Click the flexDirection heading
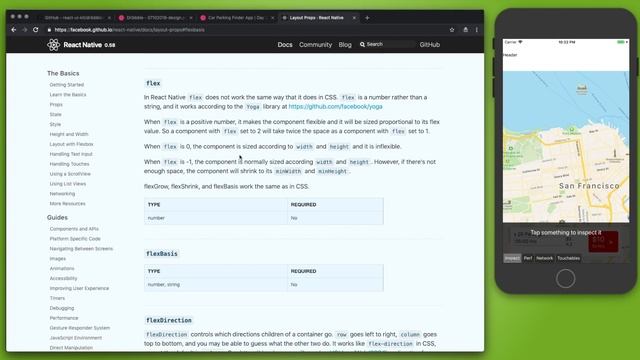The width and height of the screenshot is (640, 360). click(169, 320)
